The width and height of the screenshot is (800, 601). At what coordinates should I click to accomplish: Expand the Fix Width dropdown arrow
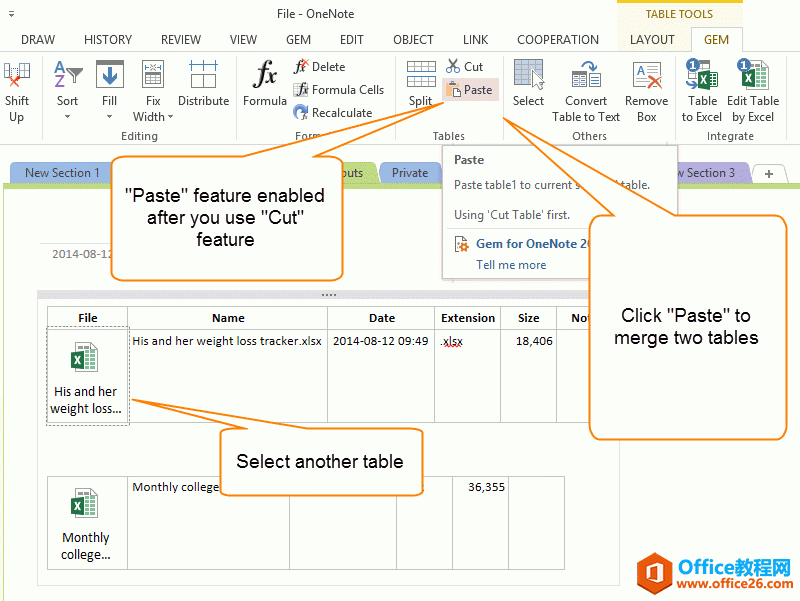[170, 117]
